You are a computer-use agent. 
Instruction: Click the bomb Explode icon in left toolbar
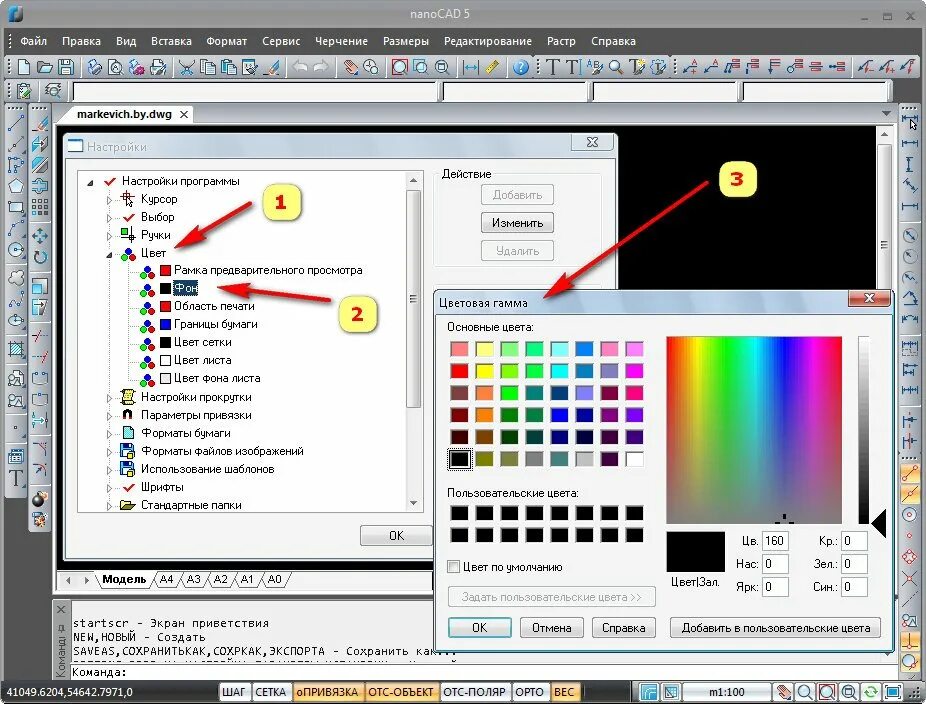(39, 499)
